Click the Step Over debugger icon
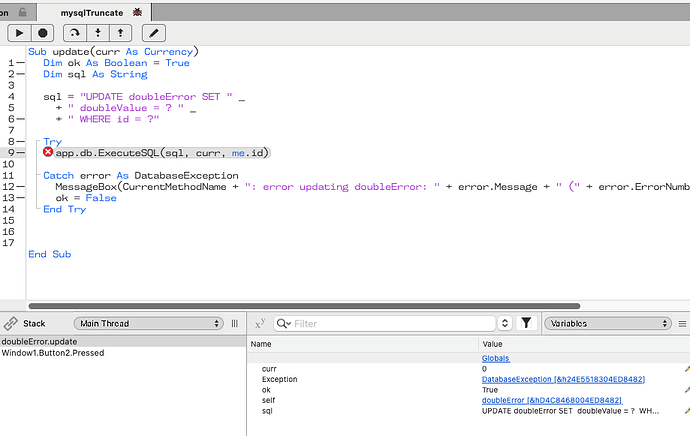 75,33
